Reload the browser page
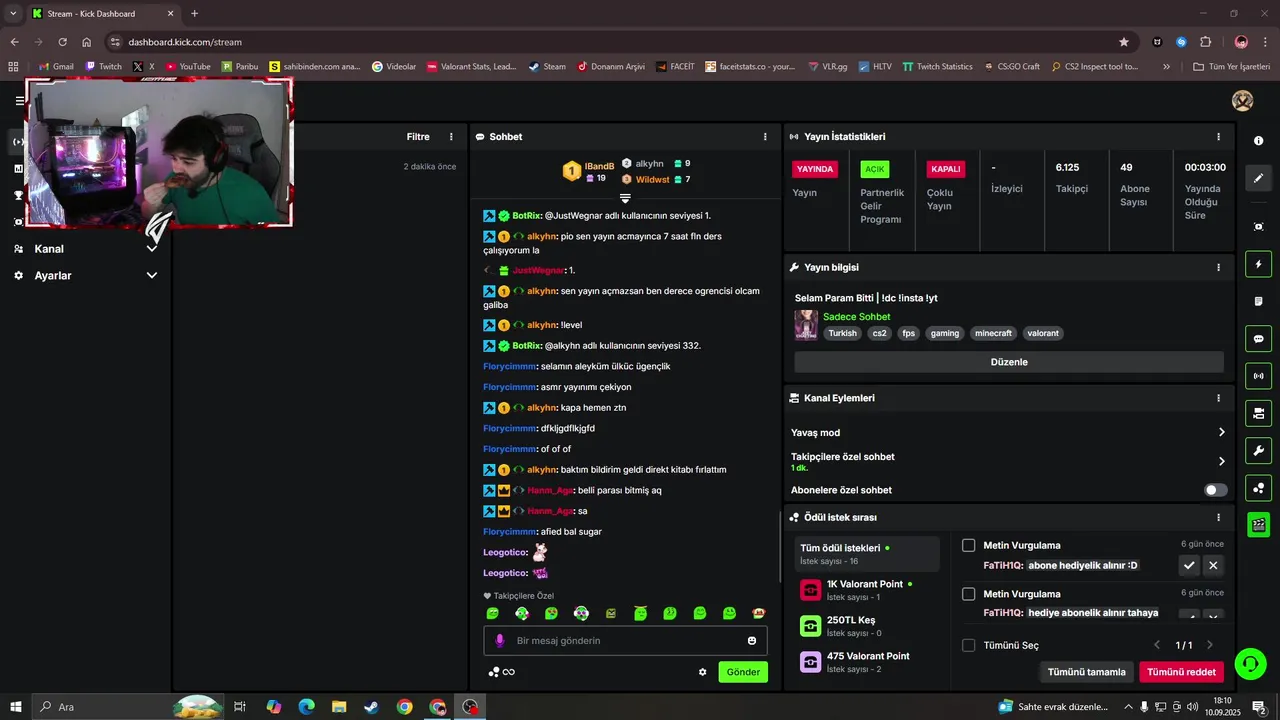The width and height of the screenshot is (1280, 720). [x=62, y=42]
